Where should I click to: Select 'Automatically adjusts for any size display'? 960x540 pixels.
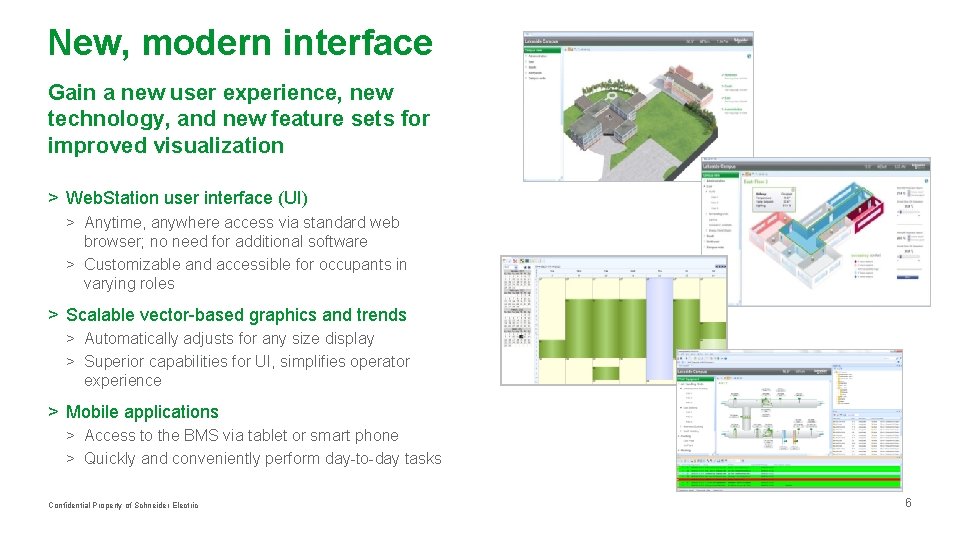click(229, 338)
